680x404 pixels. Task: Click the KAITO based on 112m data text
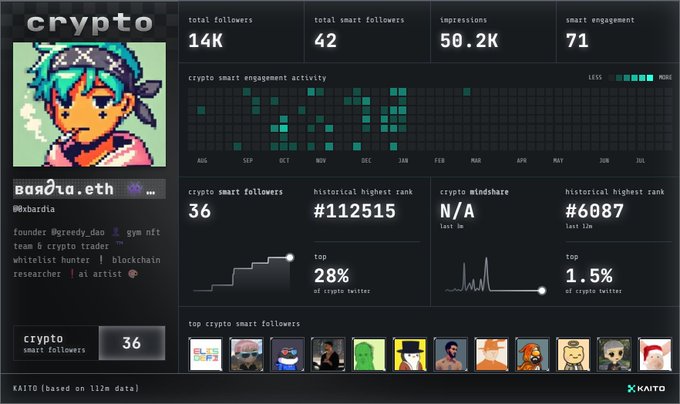(x=76, y=388)
